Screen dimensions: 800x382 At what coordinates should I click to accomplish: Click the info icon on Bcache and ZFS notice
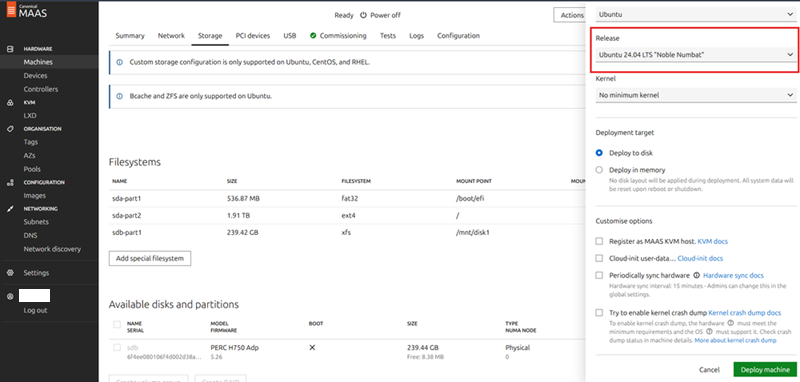tap(120, 96)
